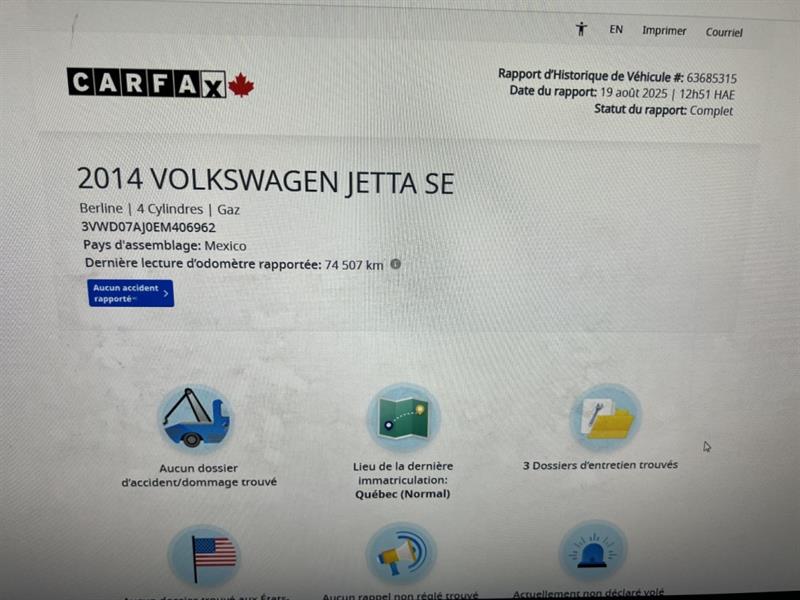
Task: Click the chevron arrow in the blue accident badge
Action: [166, 293]
